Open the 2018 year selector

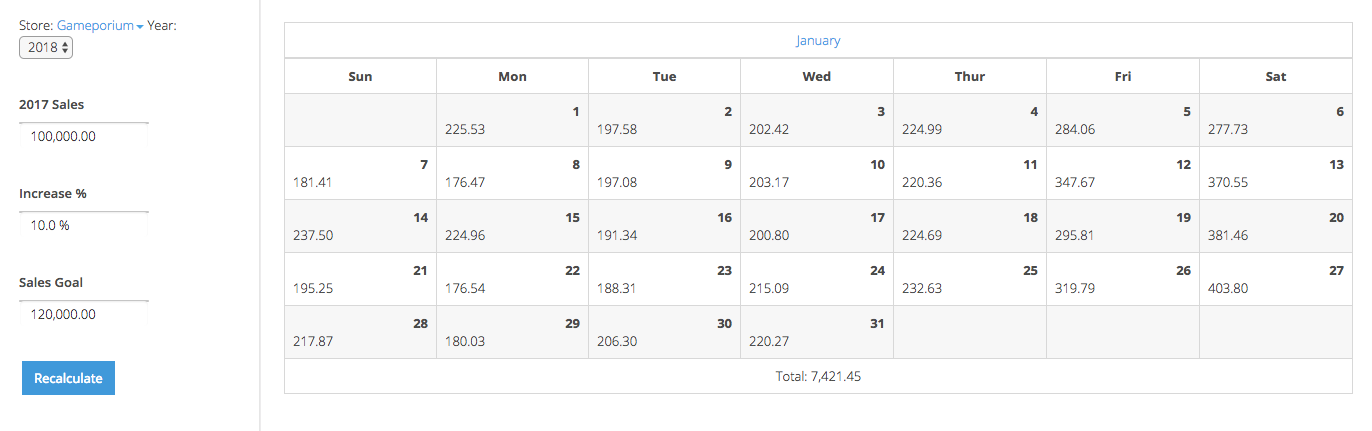tap(46, 47)
